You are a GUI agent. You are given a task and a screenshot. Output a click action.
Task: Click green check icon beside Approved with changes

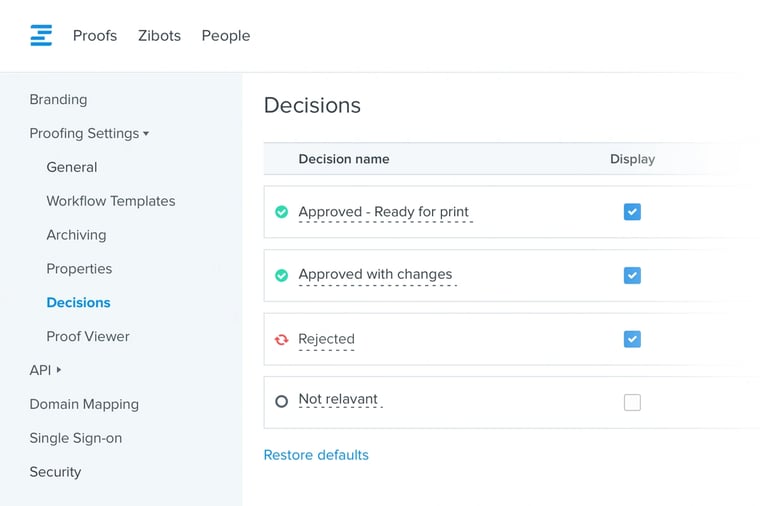[x=281, y=275]
